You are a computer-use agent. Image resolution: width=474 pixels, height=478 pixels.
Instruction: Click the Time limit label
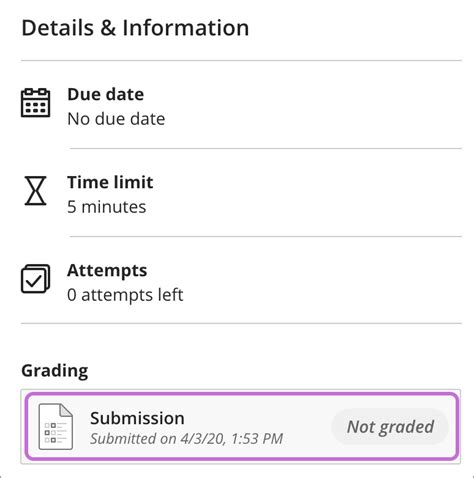[110, 182]
